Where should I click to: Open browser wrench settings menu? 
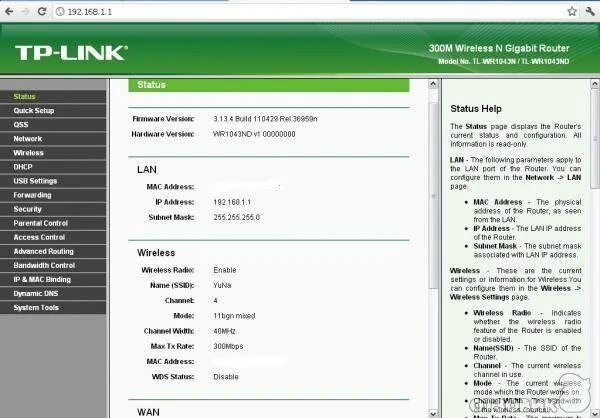[x=590, y=11]
